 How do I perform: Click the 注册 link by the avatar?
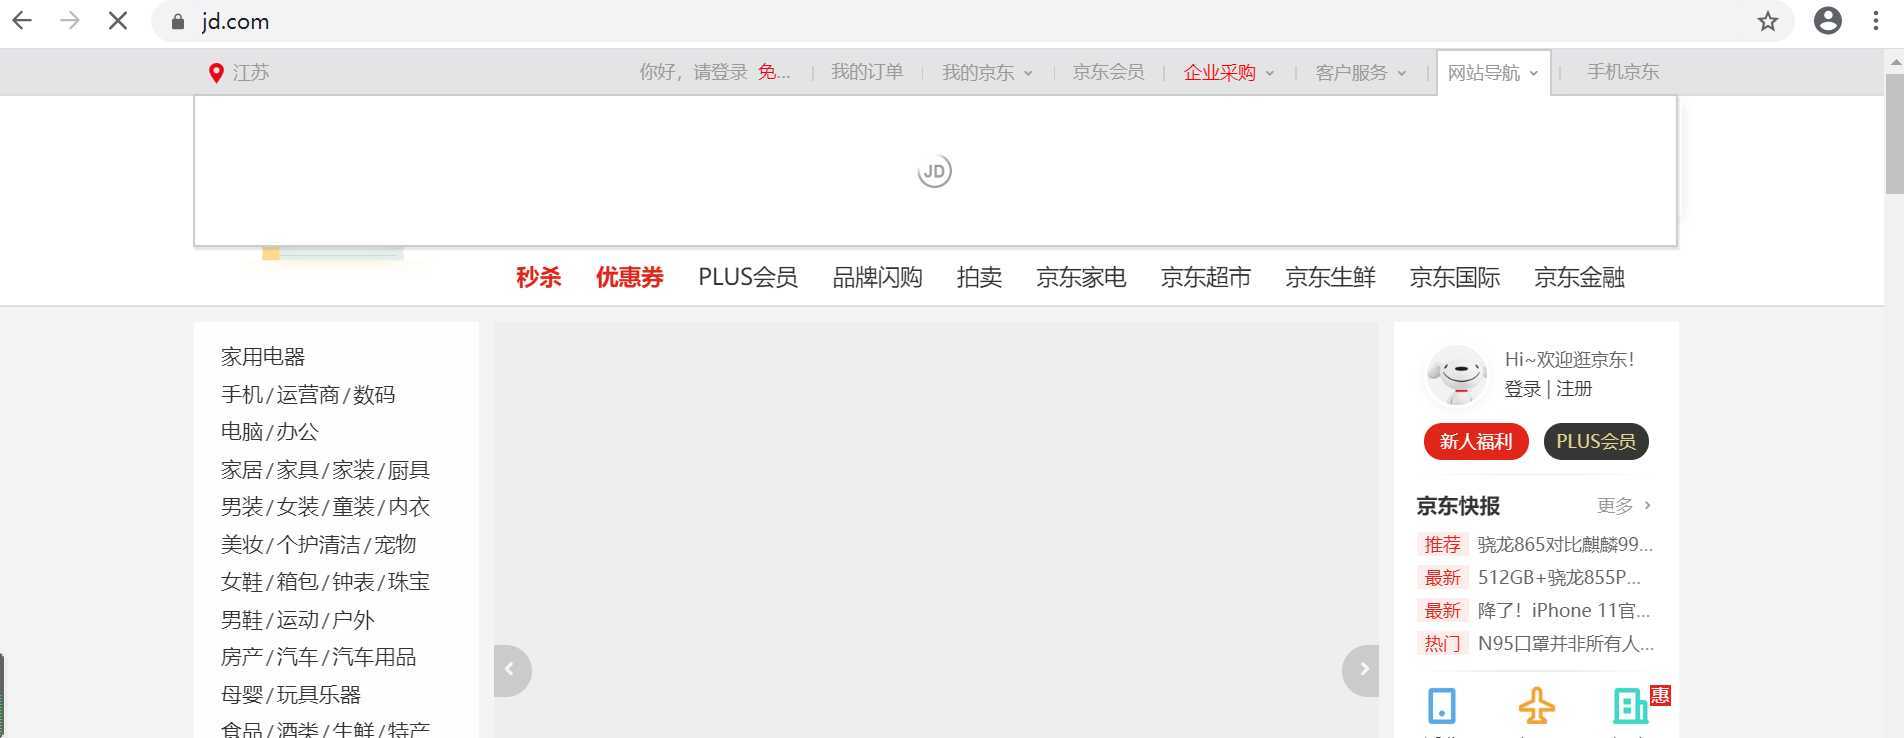click(x=1574, y=389)
